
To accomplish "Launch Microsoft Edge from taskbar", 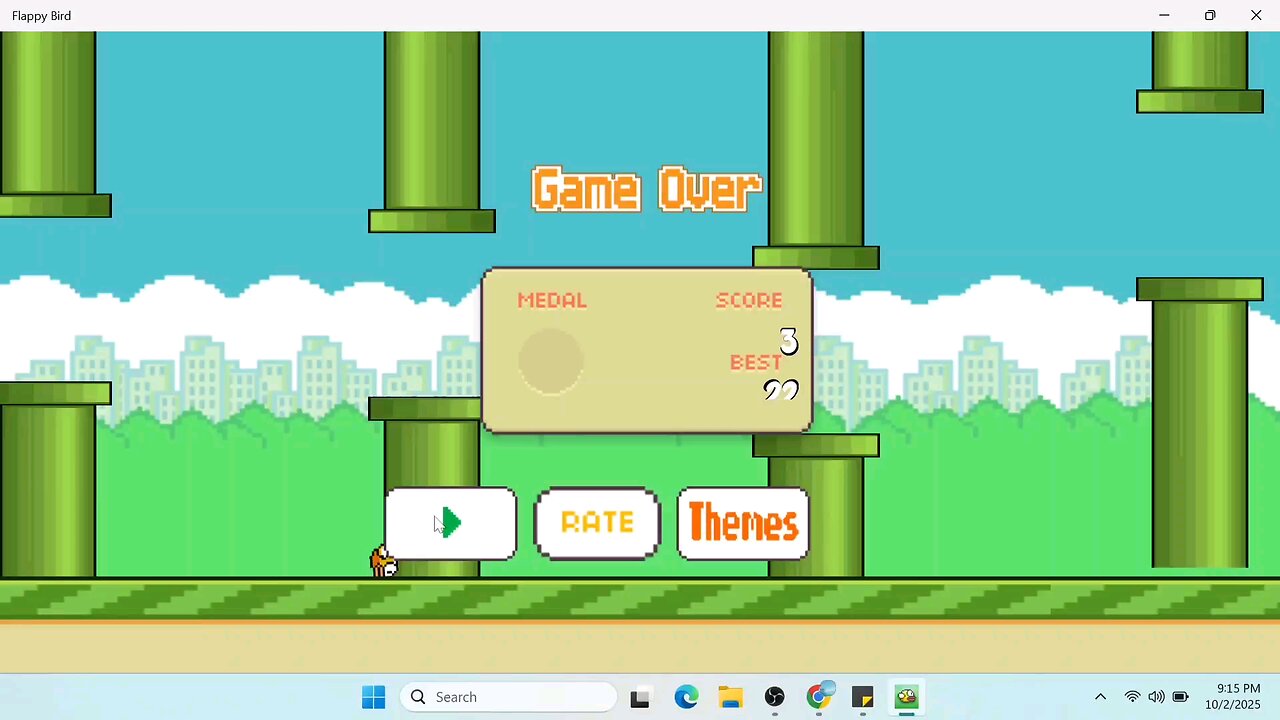I will (686, 697).
